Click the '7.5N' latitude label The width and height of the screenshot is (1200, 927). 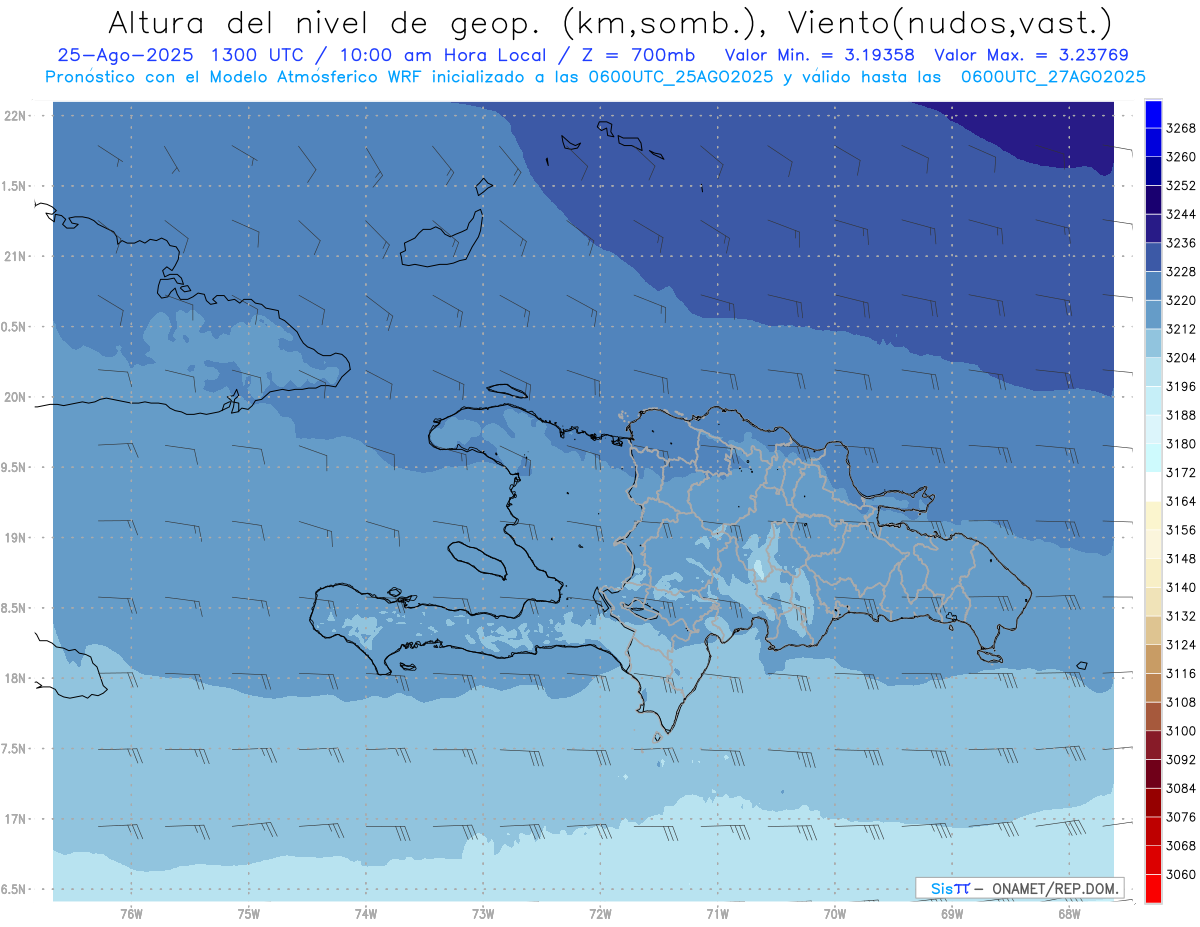(x=13, y=749)
